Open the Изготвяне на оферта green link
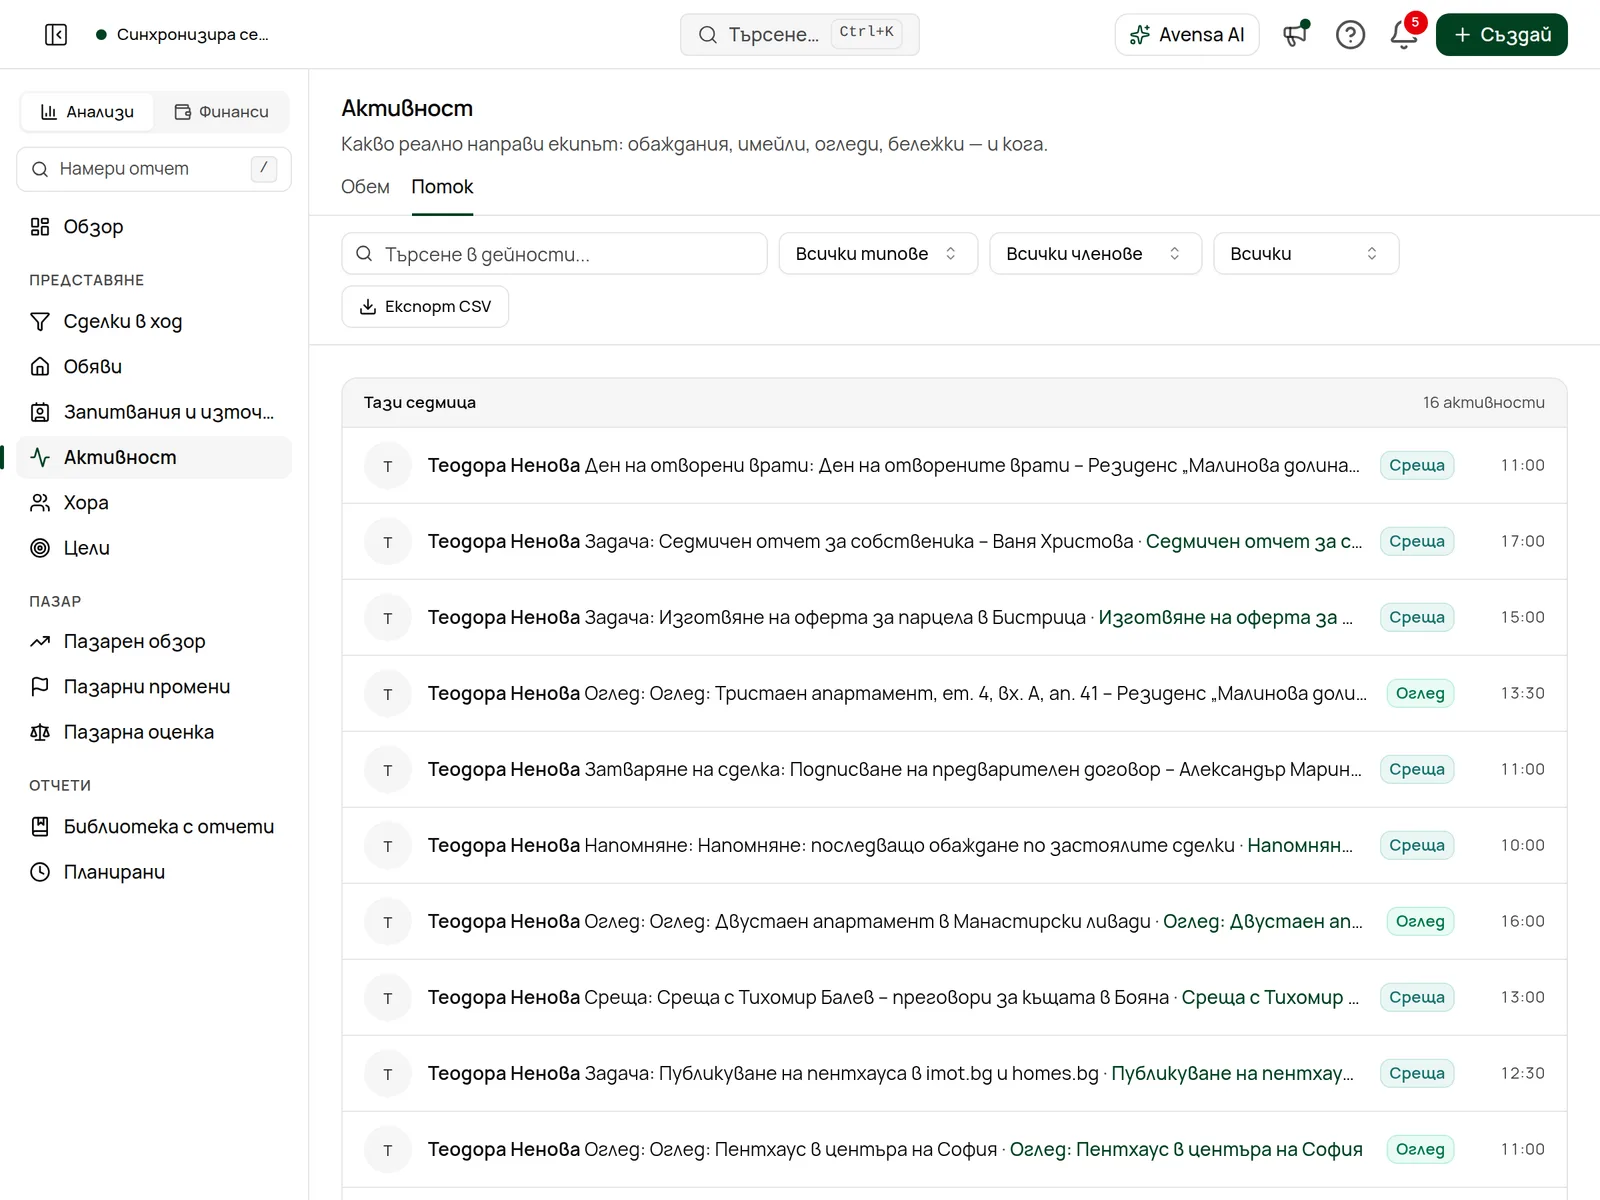This screenshot has height=1200, width=1600. 1226,618
